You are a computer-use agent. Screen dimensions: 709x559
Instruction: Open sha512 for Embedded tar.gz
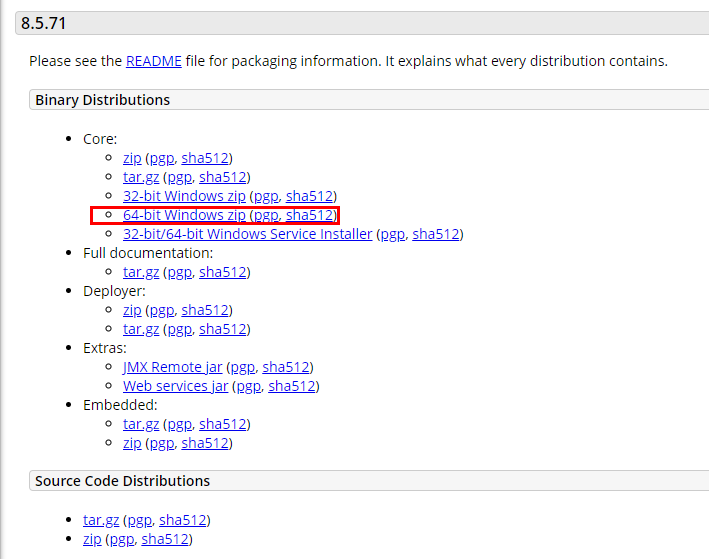(223, 424)
